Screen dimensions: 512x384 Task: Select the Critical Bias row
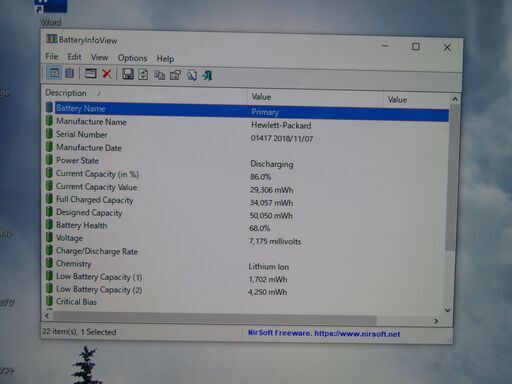coord(247,302)
